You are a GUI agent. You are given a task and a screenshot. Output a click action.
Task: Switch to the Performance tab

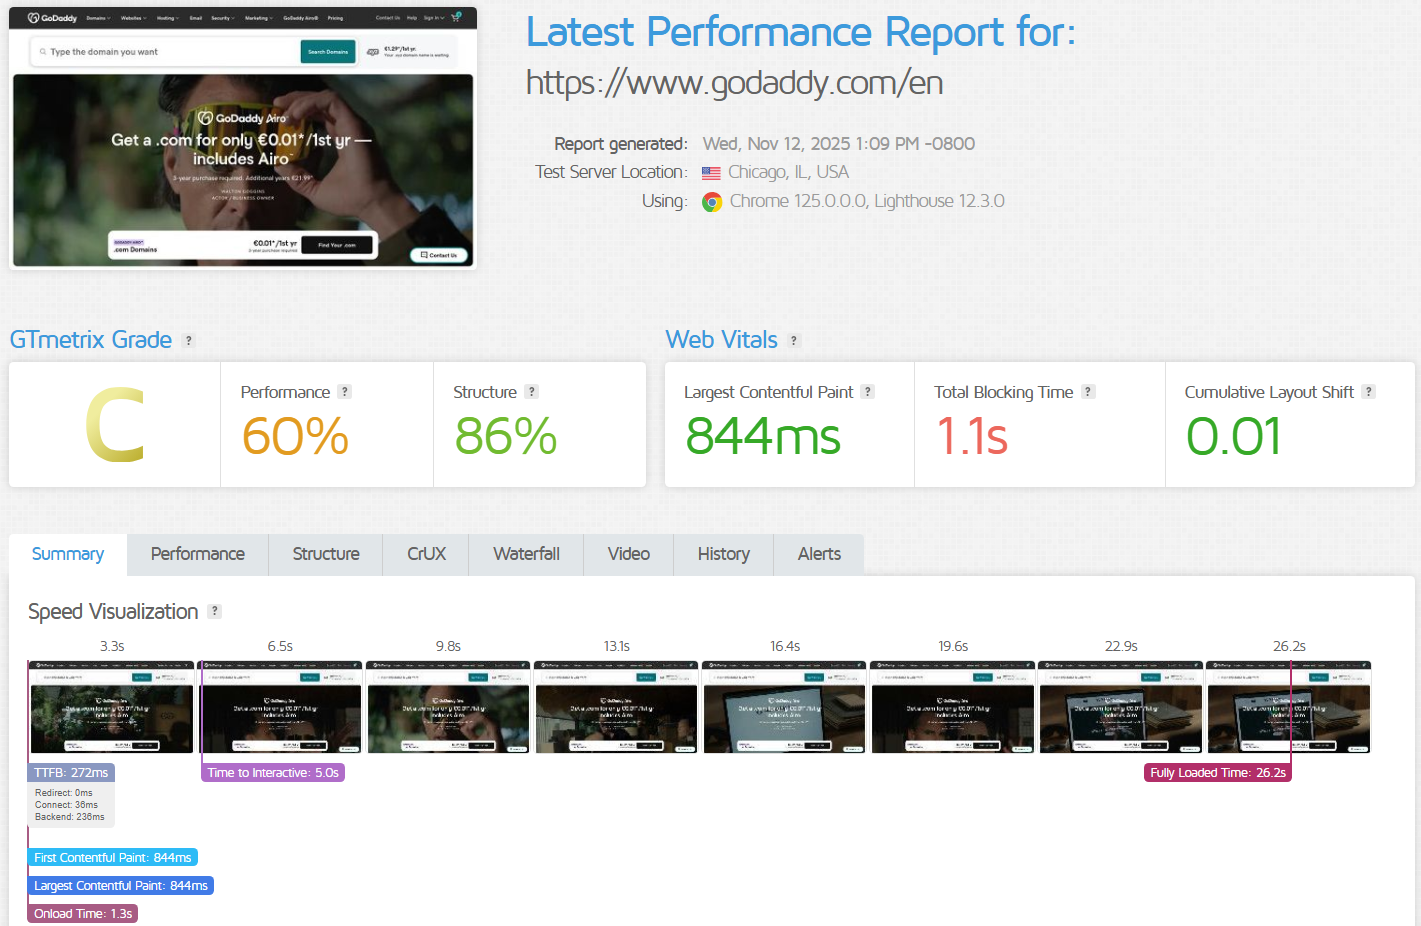click(x=198, y=554)
